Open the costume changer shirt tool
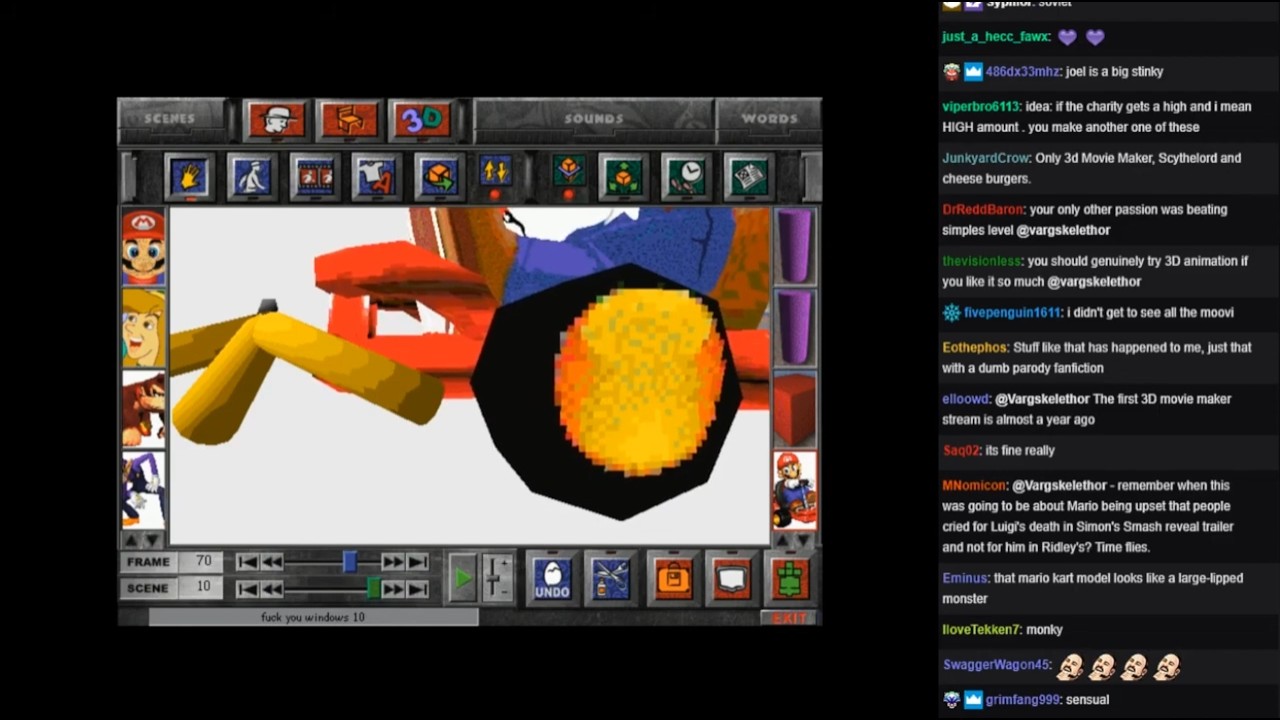The height and width of the screenshot is (720, 1280). coord(376,177)
